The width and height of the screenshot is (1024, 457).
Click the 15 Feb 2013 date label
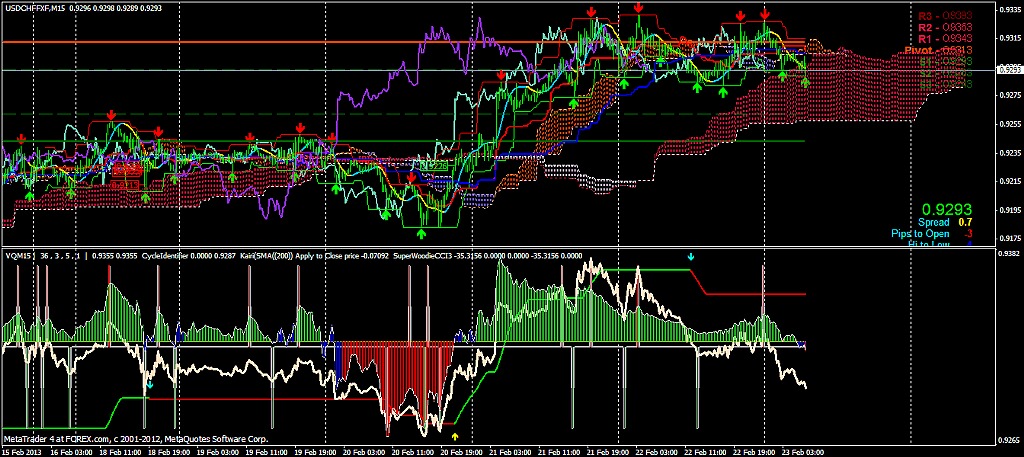20,452
